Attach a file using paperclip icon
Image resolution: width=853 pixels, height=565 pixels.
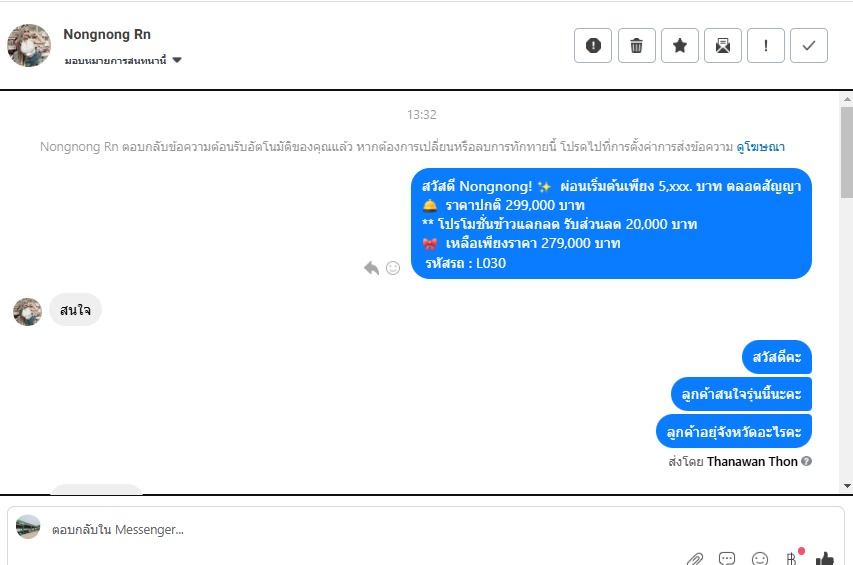tap(695, 559)
